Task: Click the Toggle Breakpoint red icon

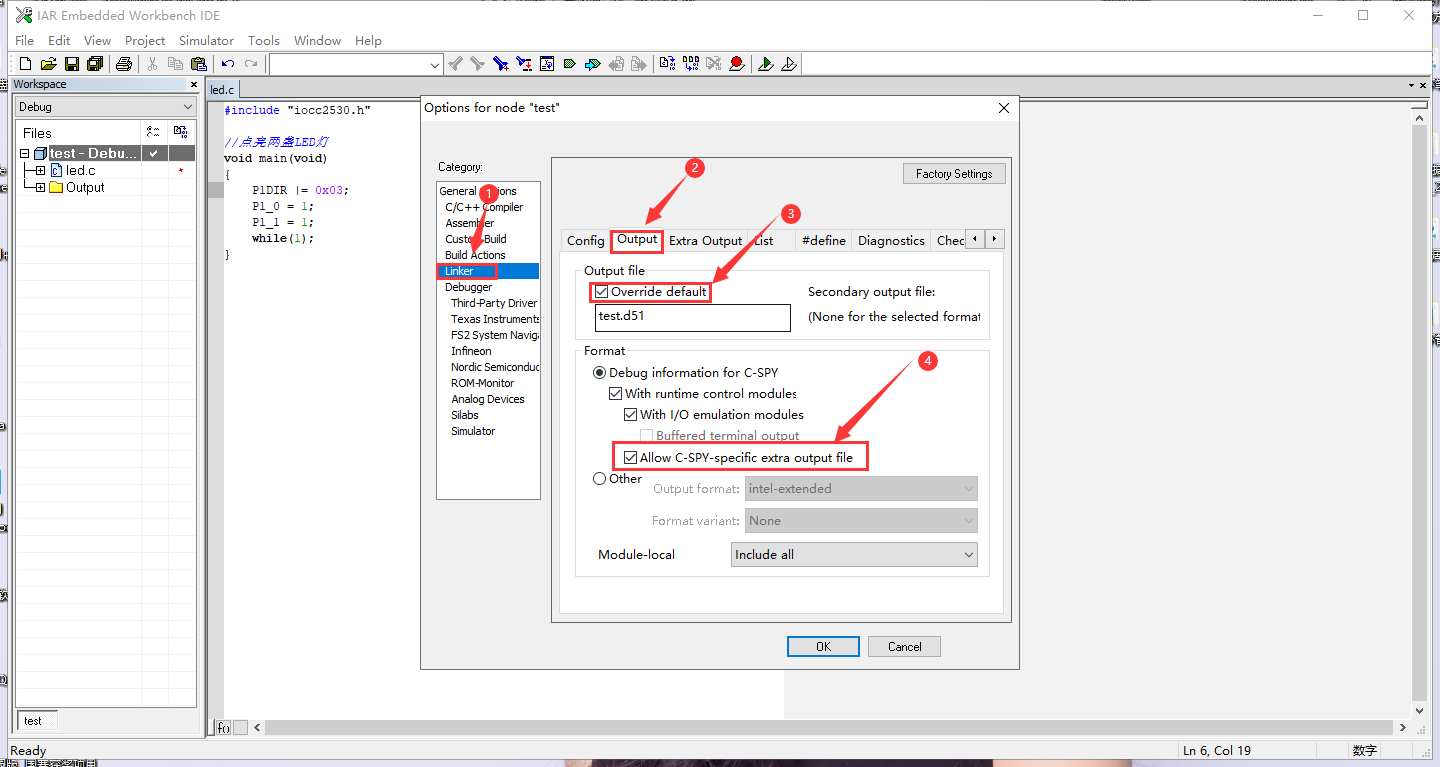Action: point(737,64)
